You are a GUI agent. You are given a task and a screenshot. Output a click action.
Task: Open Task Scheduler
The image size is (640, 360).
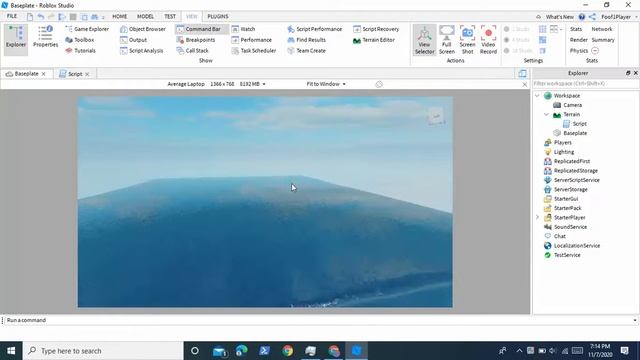[253, 51]
